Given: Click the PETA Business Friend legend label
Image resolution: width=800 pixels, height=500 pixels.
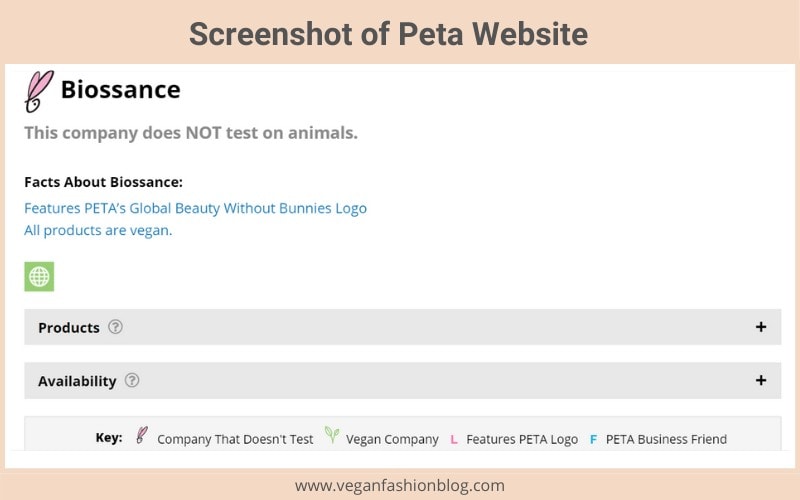Looking at the screenshot, I should coord(666,439).
